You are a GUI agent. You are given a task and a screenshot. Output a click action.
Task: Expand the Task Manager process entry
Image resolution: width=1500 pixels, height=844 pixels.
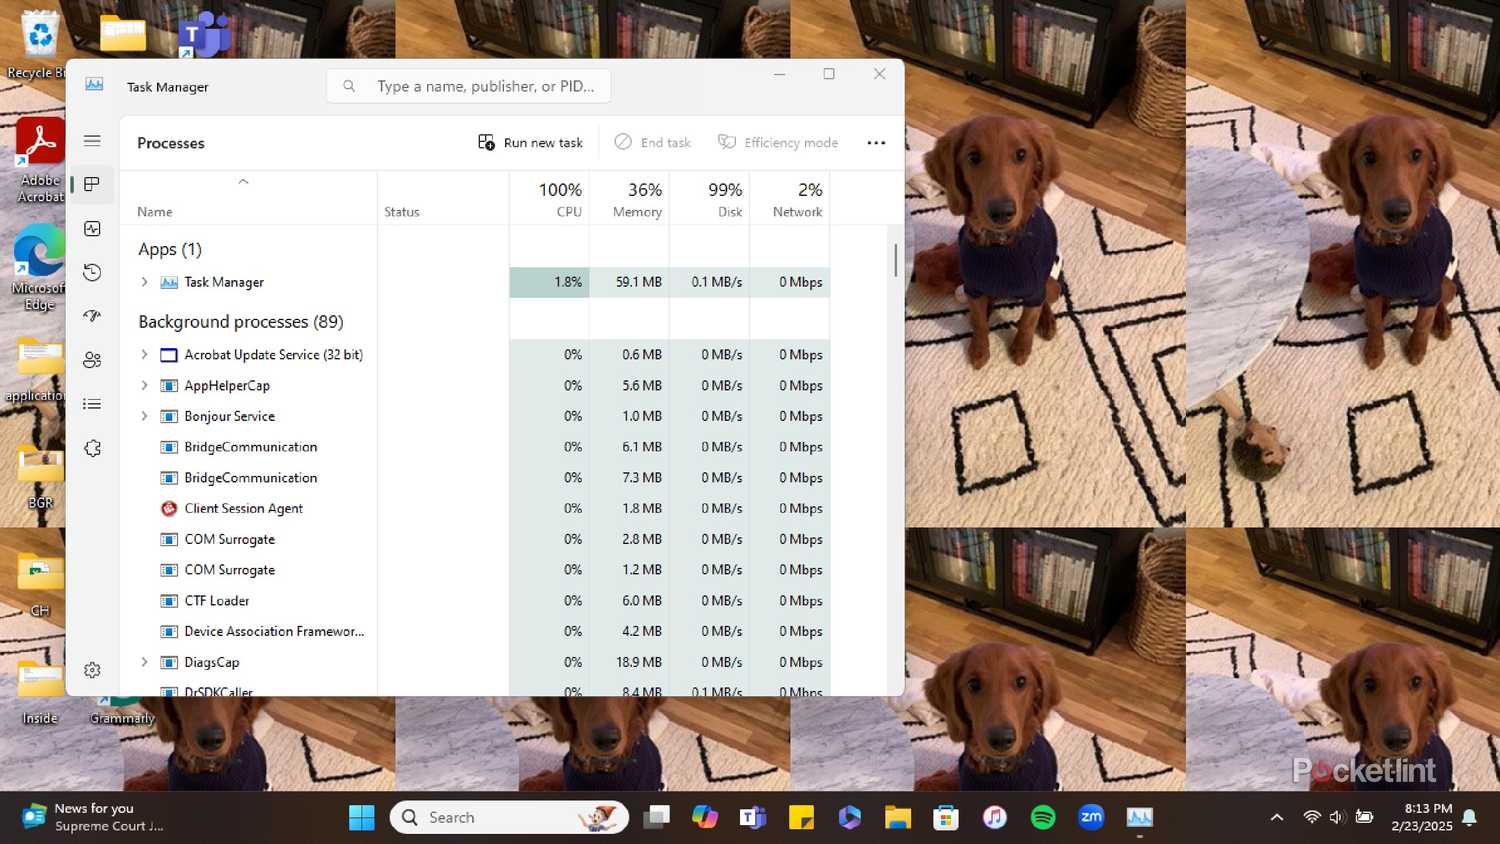[144, 282]
